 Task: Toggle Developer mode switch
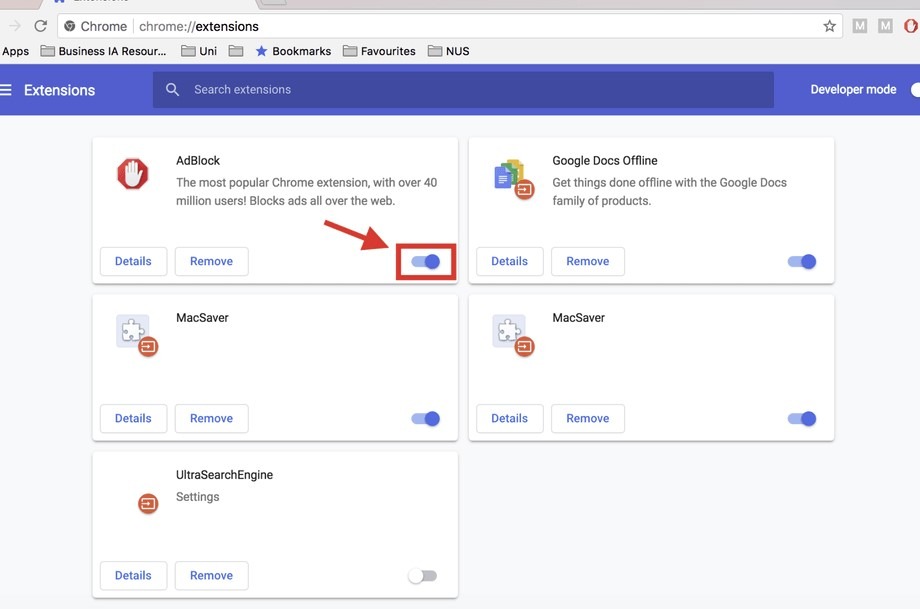click(915, 90)
